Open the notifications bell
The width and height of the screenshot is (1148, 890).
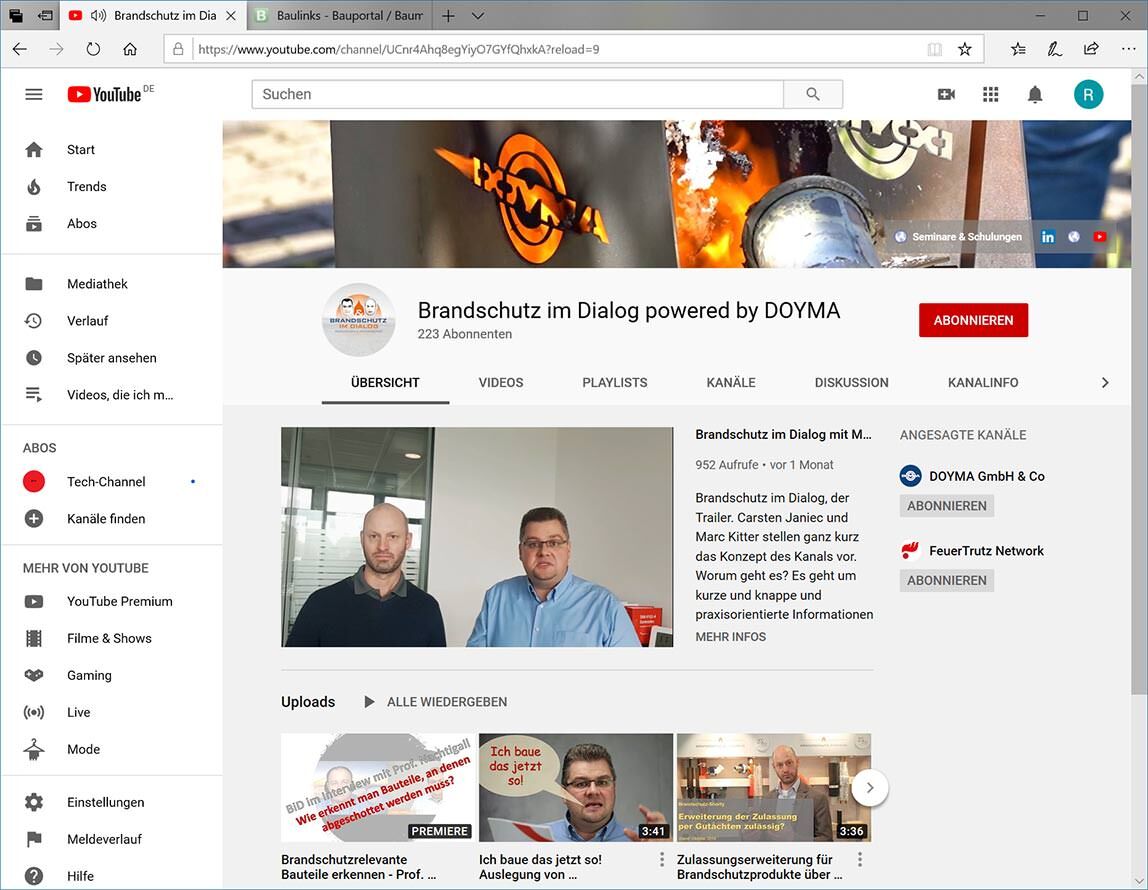tap(1035, 94)
